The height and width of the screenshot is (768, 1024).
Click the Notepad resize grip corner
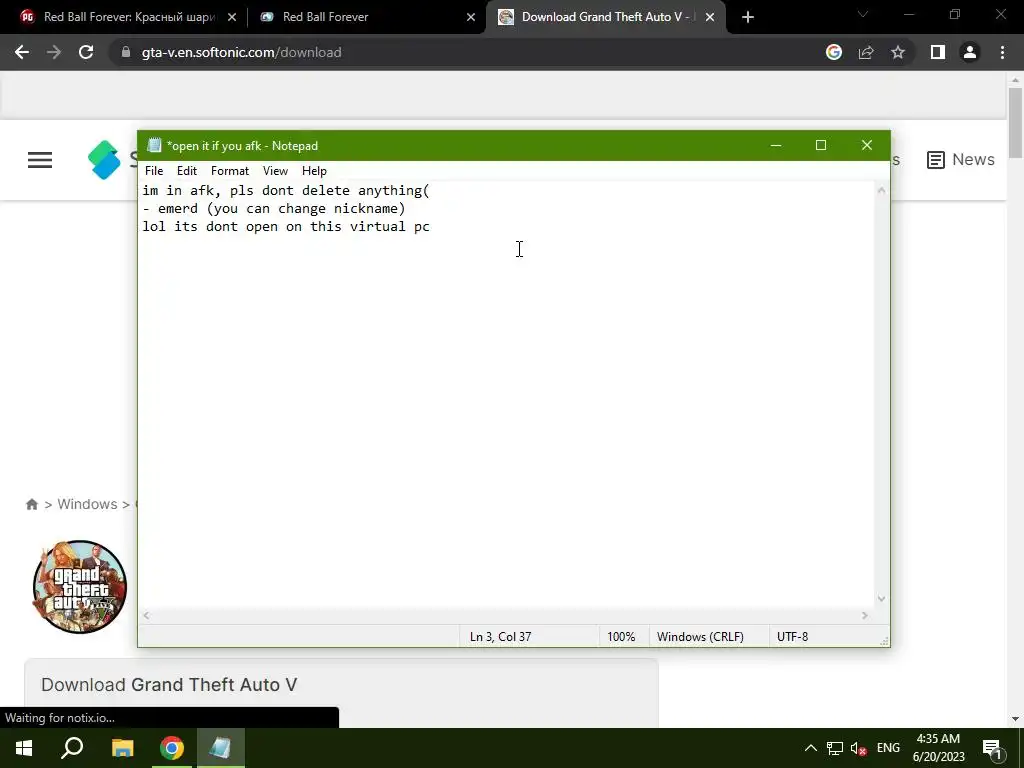(x=884, y=642)
